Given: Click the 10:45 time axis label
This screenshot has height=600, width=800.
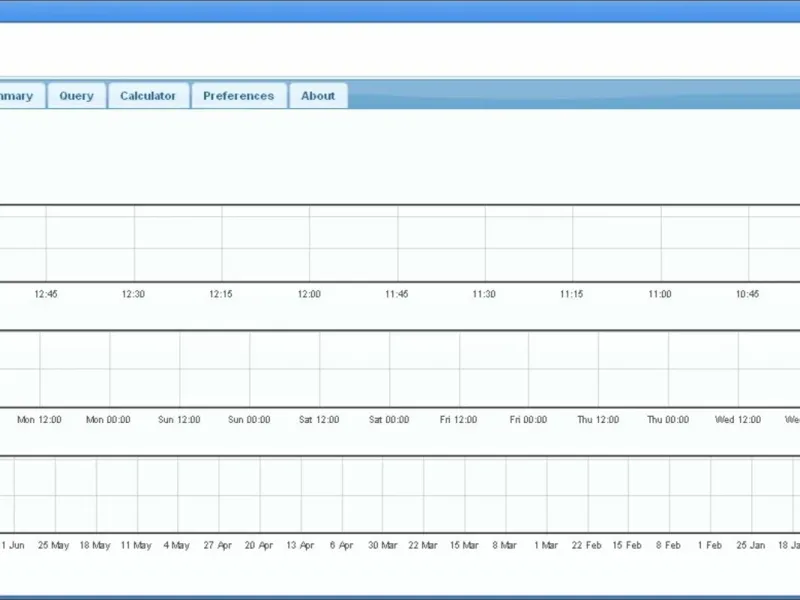Looking at the screenshot, I should pyautogui.click(x=747, y=294).
